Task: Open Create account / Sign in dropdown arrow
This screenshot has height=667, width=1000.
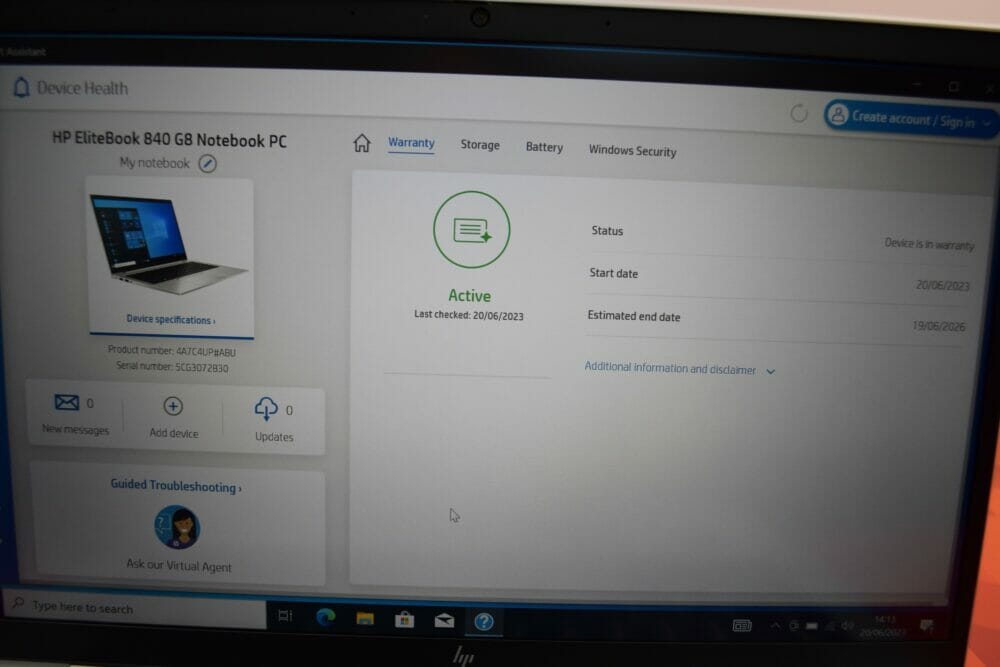Action: click(986, 122)
